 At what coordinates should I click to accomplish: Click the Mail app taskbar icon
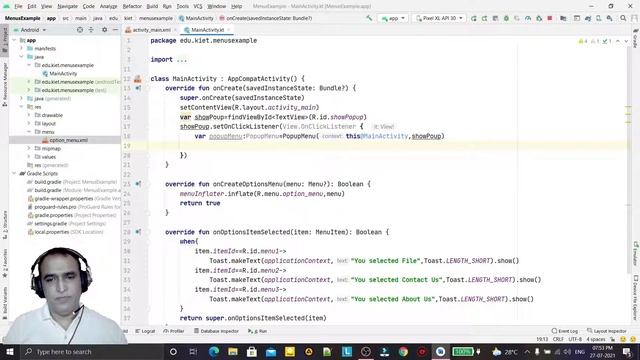click(271, 351)
